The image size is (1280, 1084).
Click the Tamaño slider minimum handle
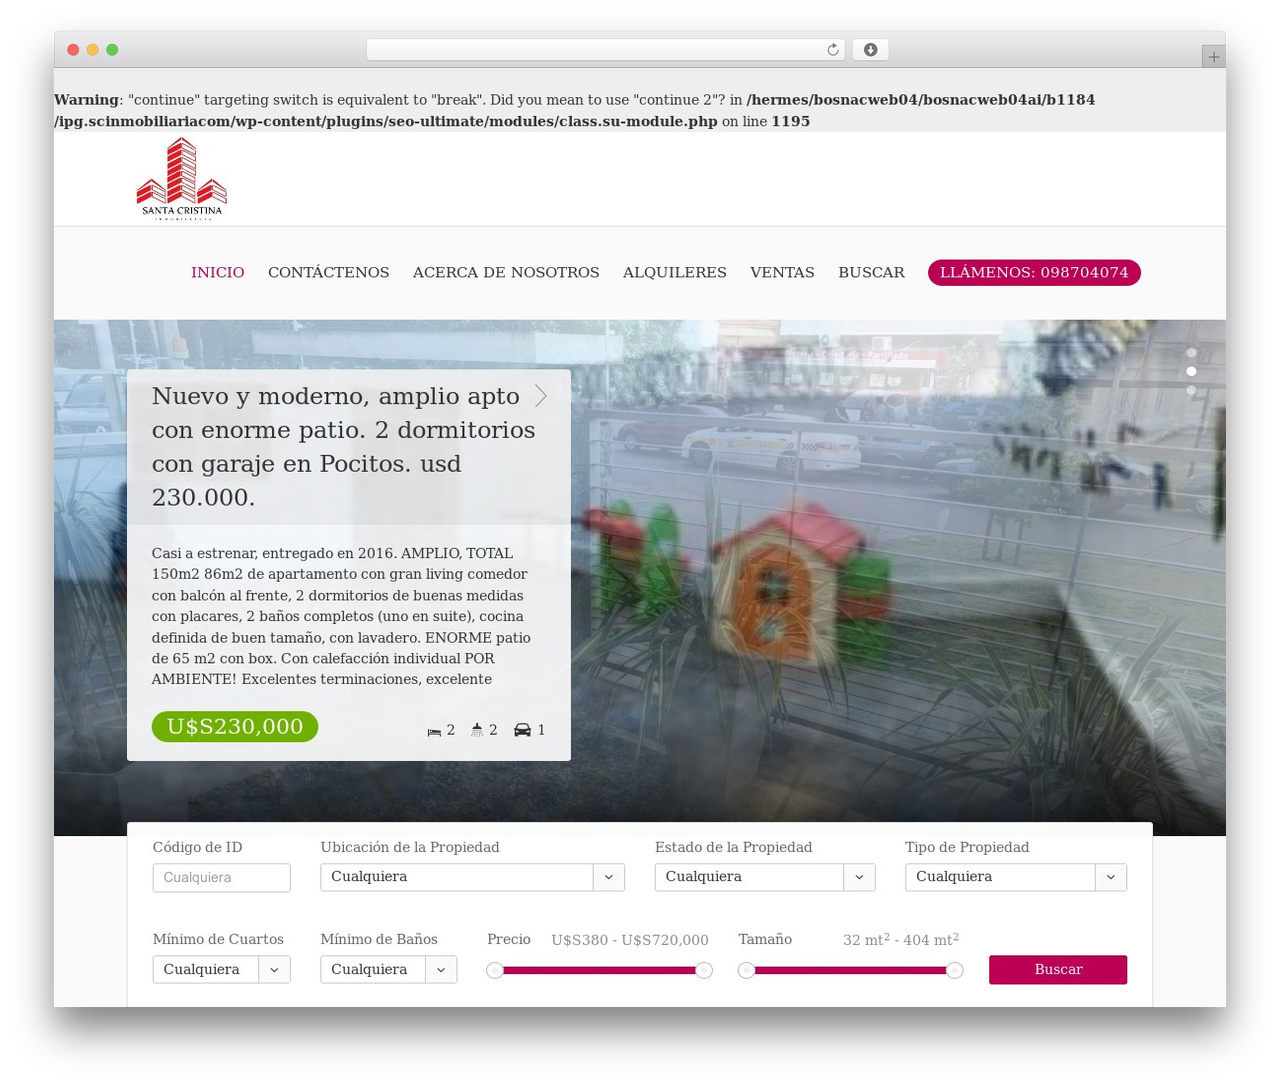pyautogui.click(x=746, y=970)
